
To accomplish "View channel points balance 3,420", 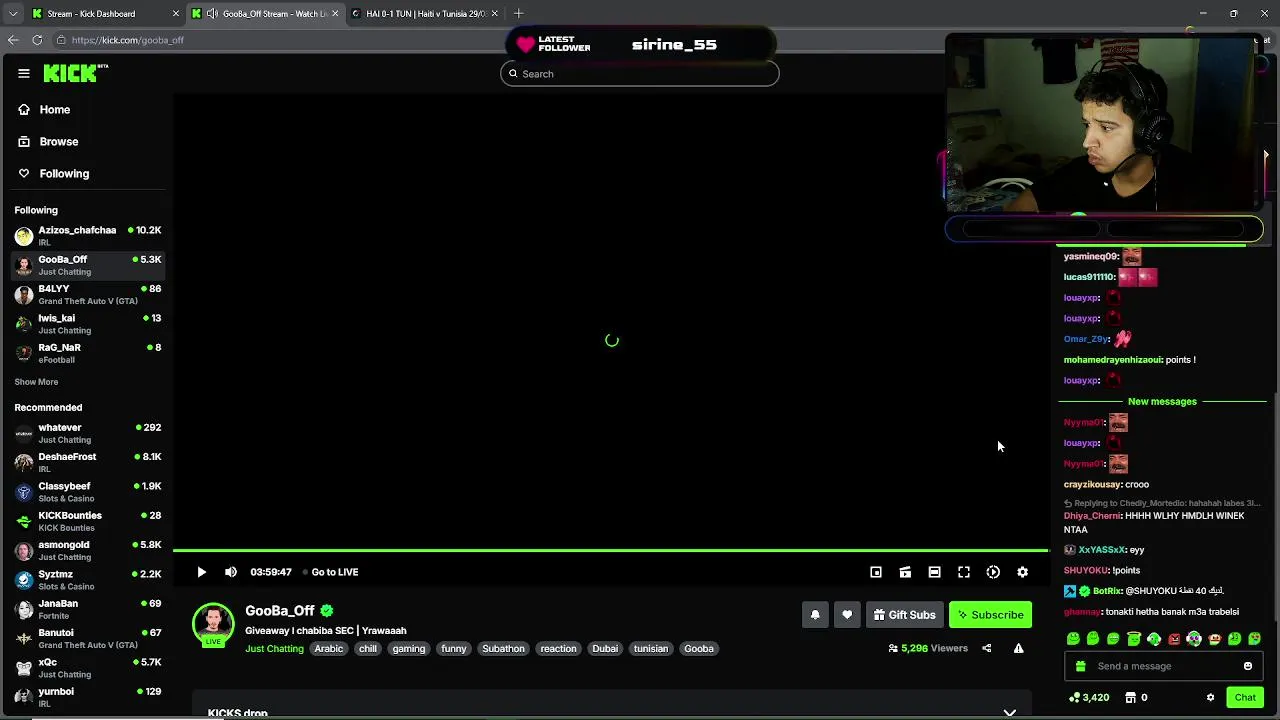I will pos(1089,697).
